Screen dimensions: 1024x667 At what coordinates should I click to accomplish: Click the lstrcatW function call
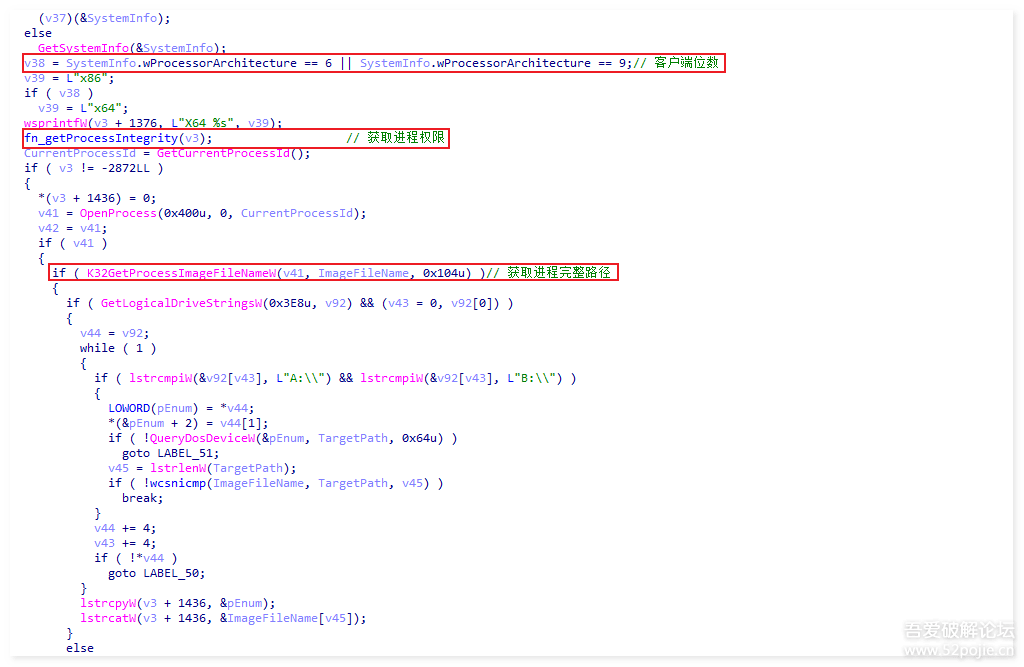(108, 618)
